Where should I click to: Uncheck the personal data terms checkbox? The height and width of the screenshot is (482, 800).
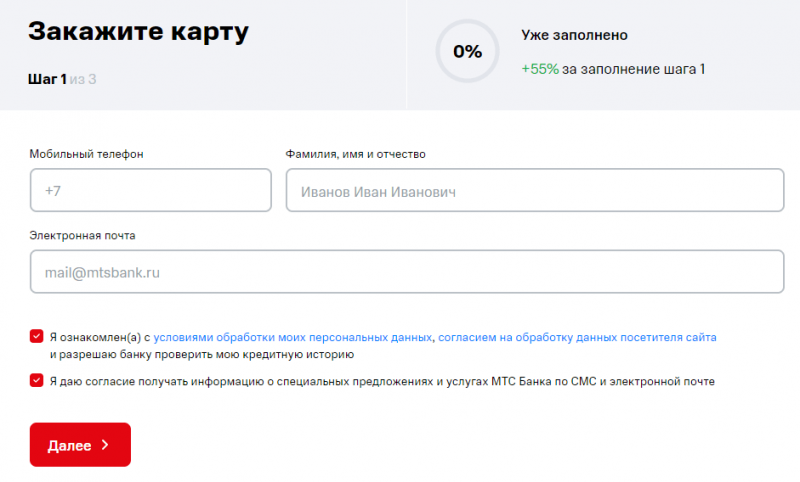37,337
